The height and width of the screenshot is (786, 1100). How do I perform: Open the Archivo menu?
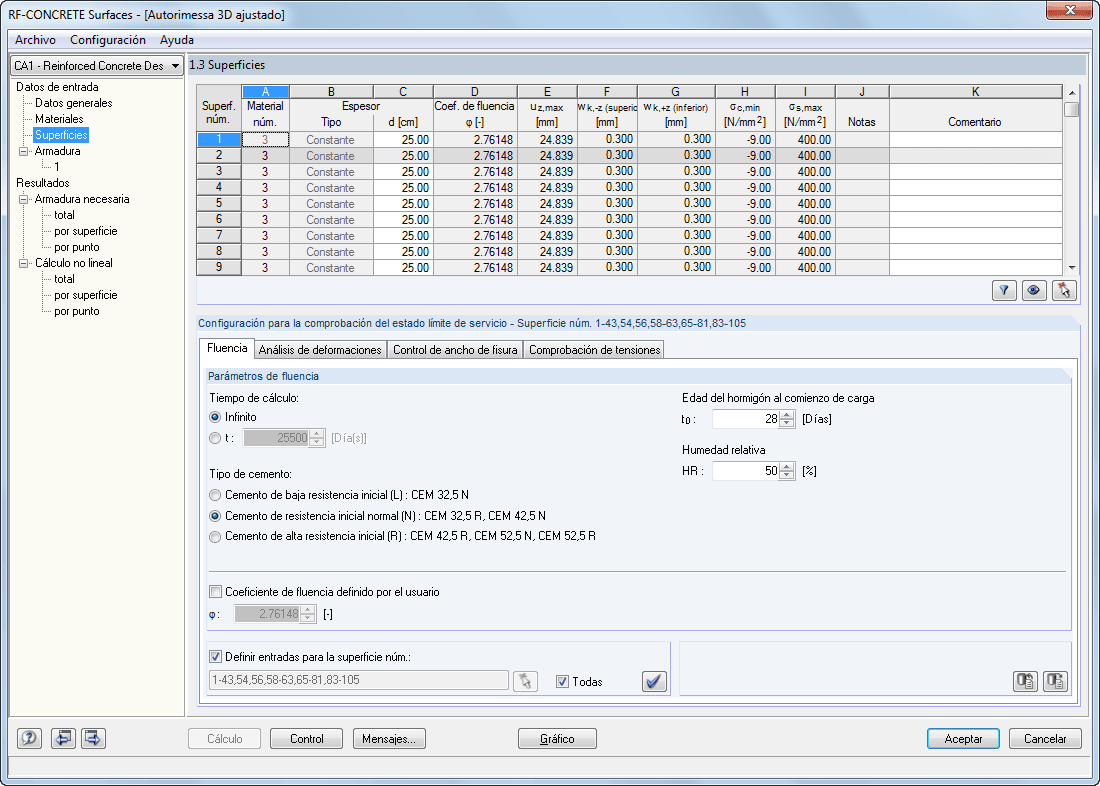[35, 40]
